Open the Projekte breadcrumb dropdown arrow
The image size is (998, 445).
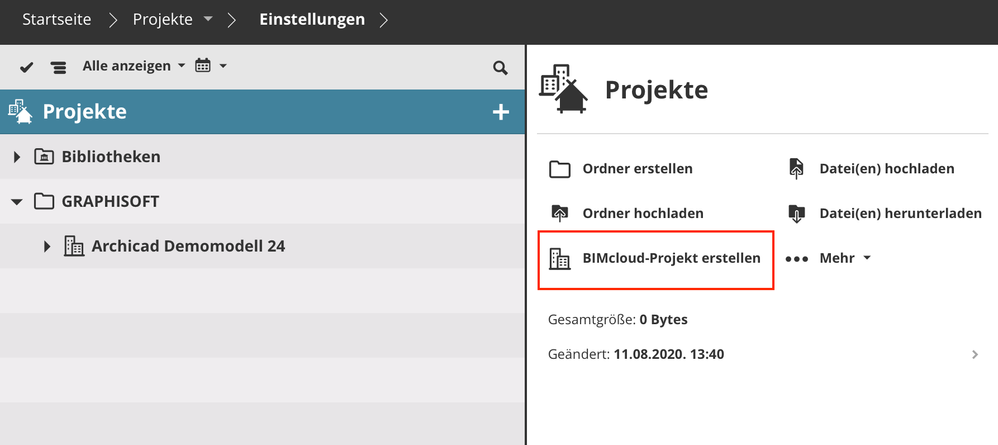coord(208,20)
